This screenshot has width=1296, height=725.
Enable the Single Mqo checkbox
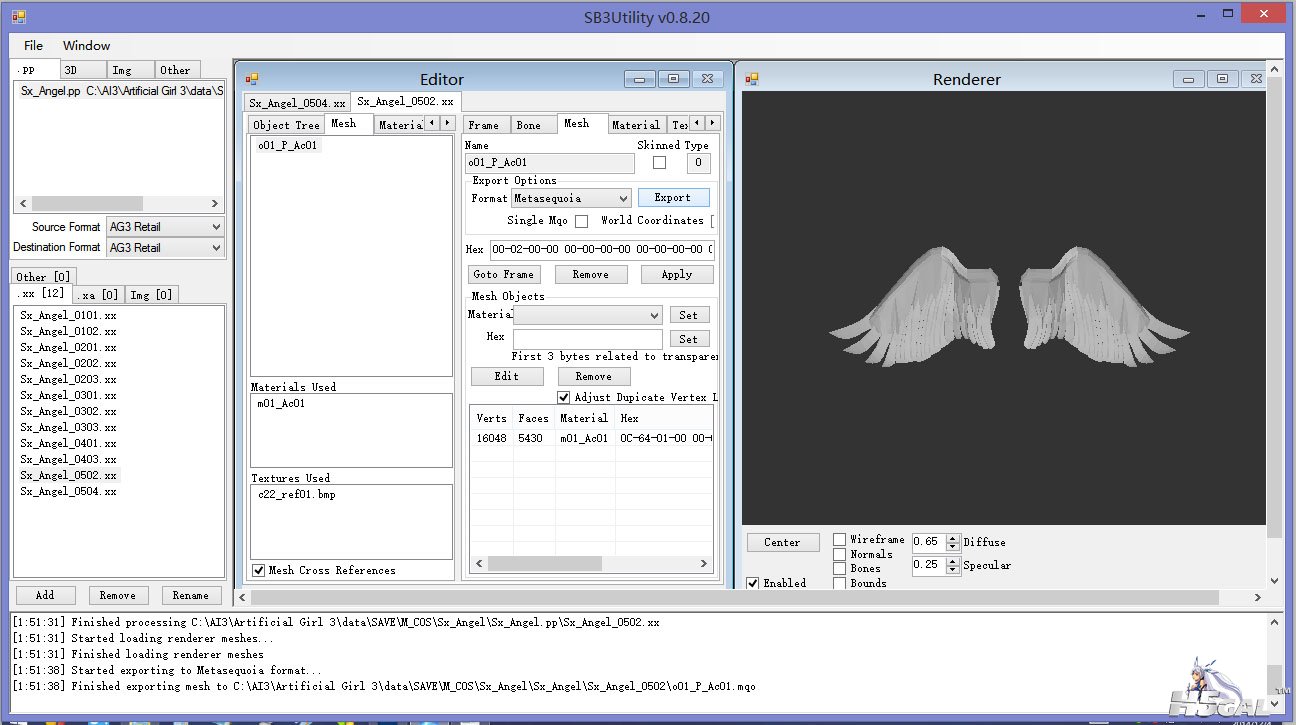pos(581,221)
